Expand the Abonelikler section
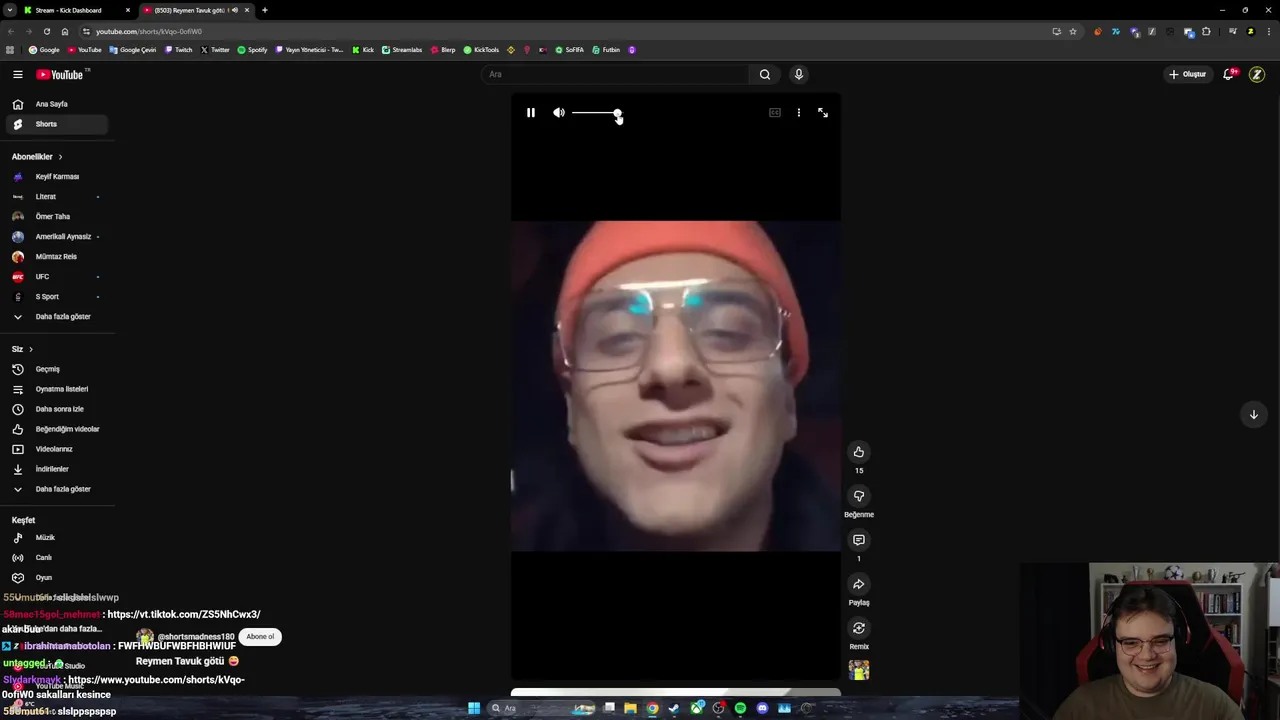 point(37,157)
